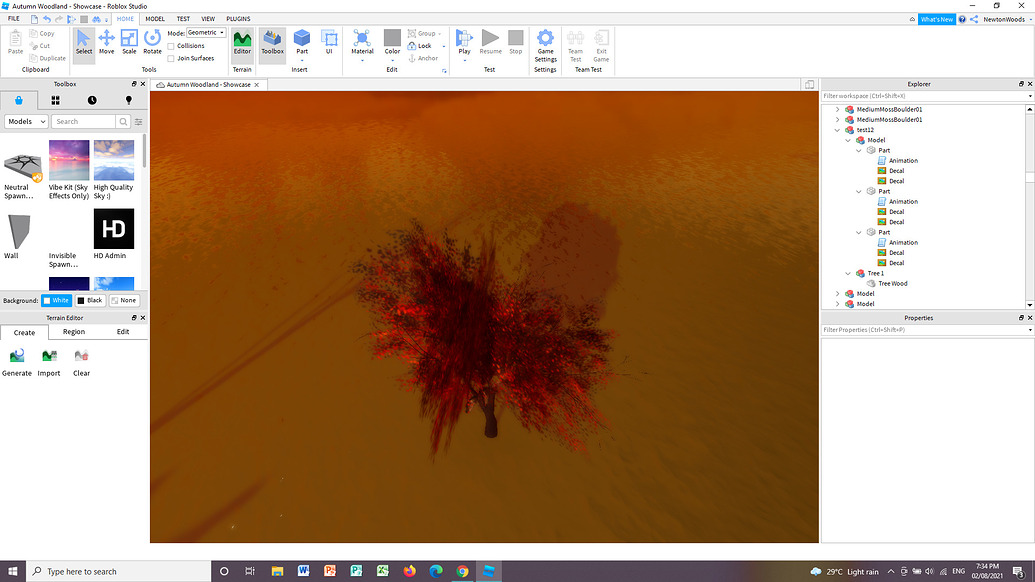
Task: Select White toolbox background
Action: [56, 300]
